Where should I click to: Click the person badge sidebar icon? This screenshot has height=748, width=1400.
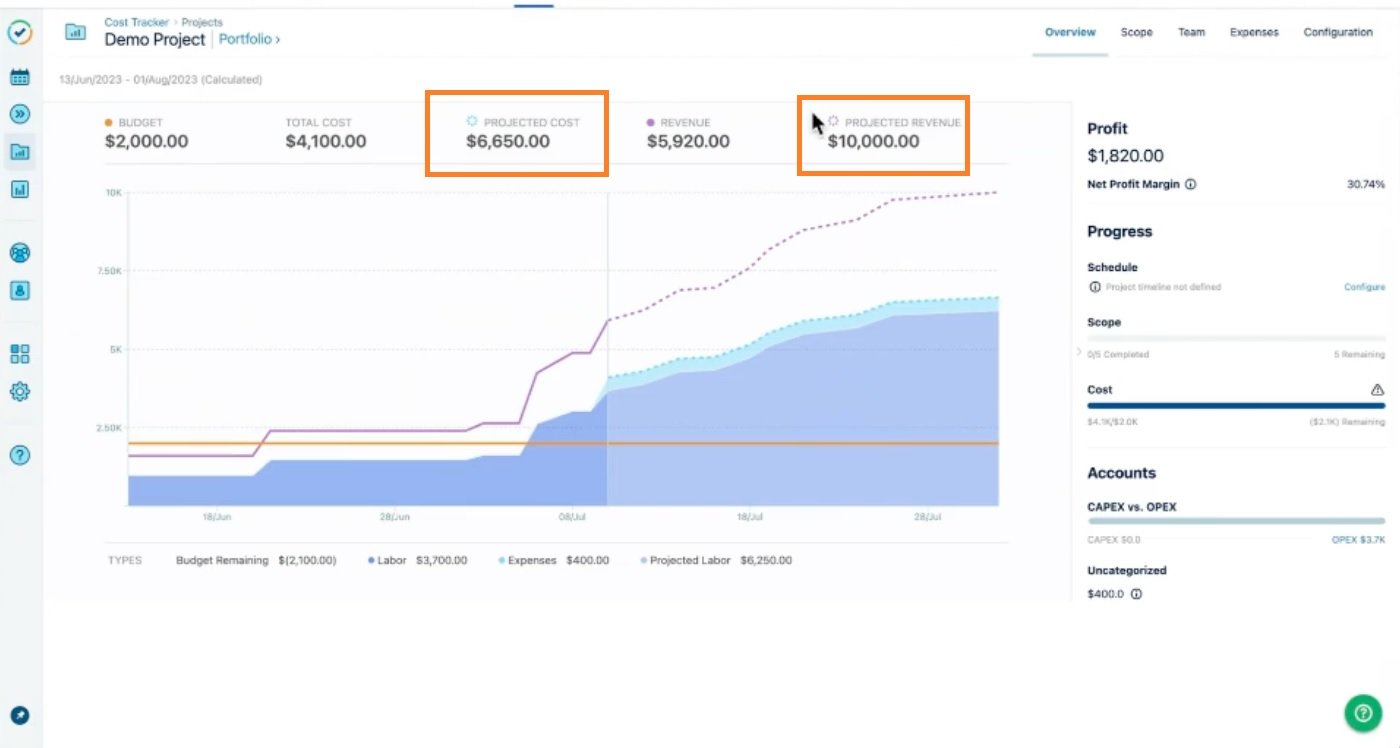[x=19, y=290]
